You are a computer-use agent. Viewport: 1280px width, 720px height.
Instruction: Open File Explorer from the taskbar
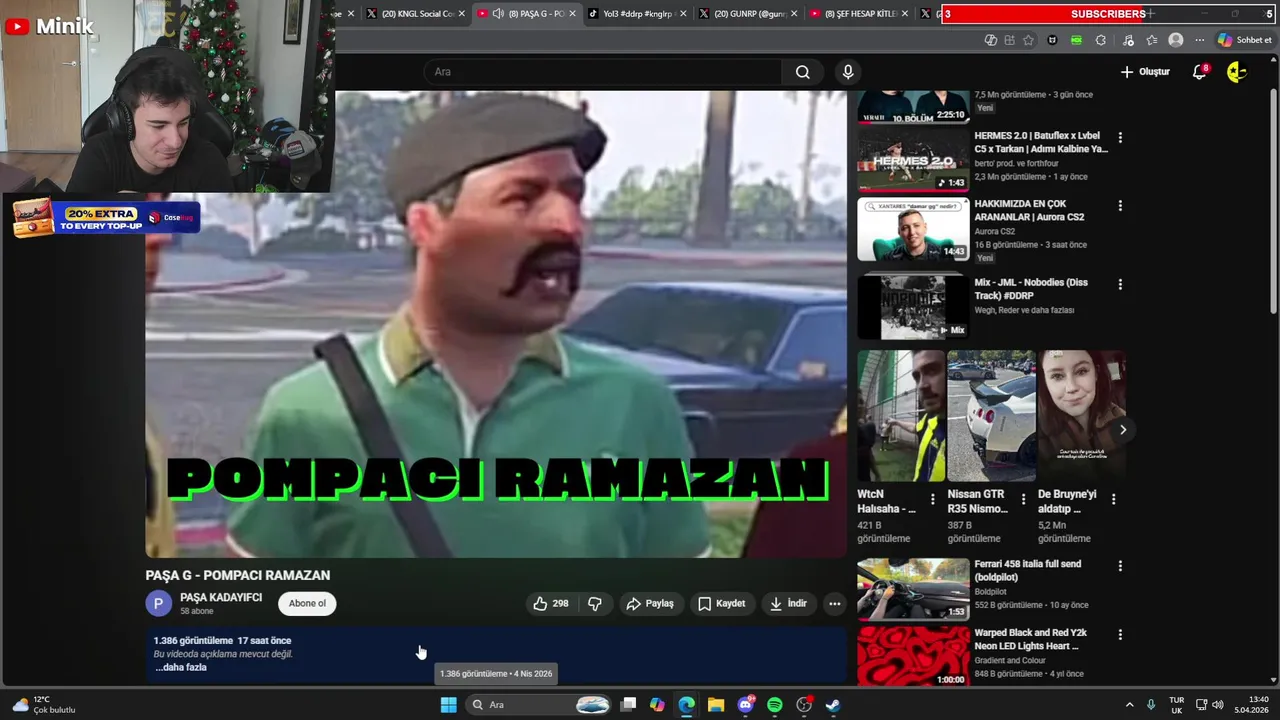coord(716,705)
